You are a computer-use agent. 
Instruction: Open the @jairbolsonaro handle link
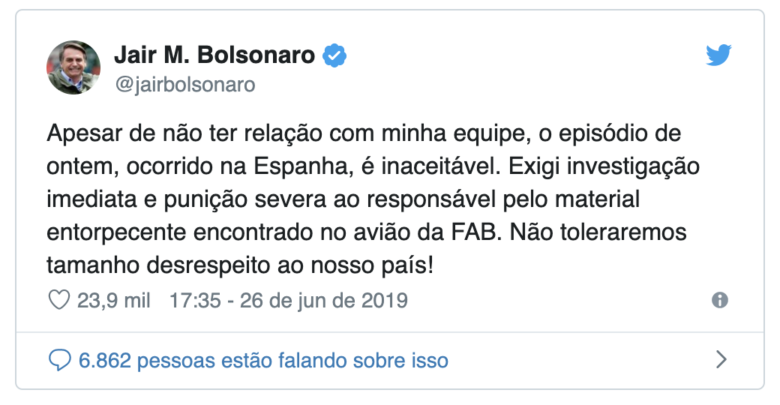[x=186, y=84]
